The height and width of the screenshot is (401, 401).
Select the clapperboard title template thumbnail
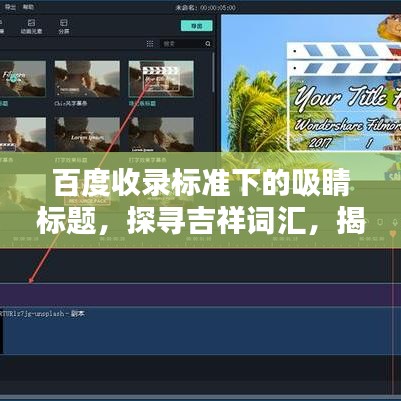[x=161, y=79]
